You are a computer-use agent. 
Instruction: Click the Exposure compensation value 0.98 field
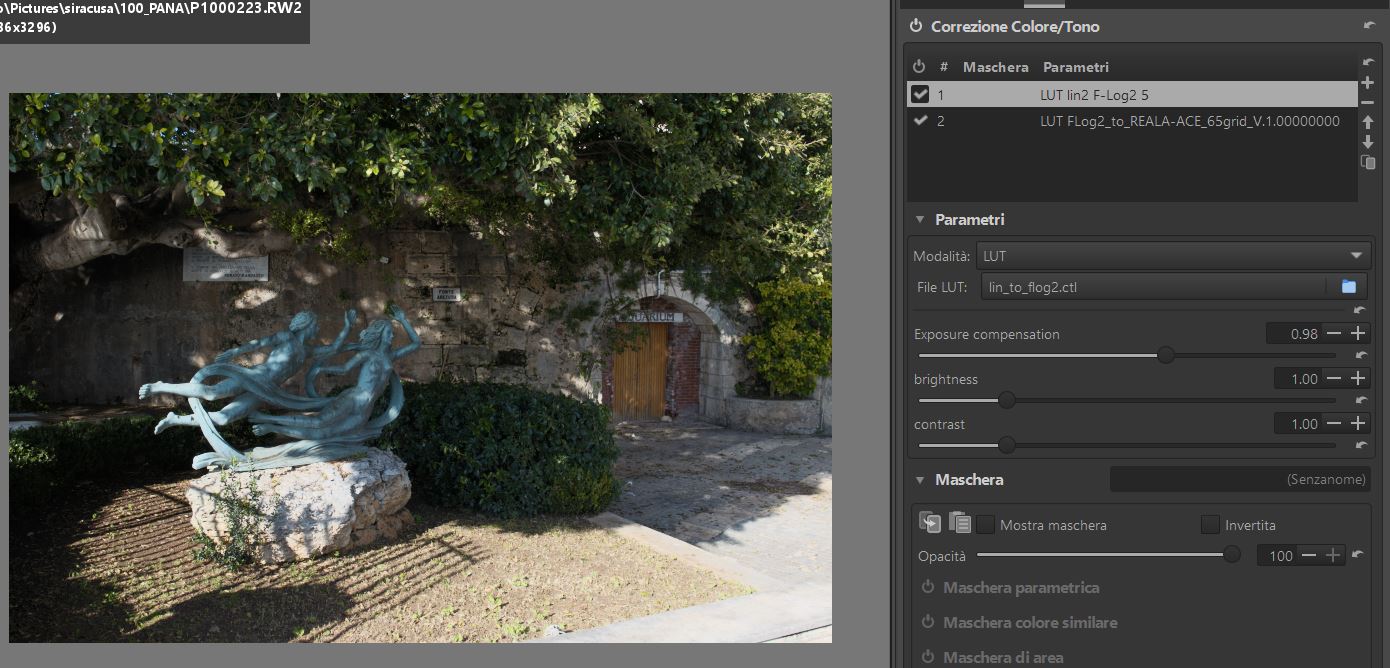click(x=1295, y=334)
